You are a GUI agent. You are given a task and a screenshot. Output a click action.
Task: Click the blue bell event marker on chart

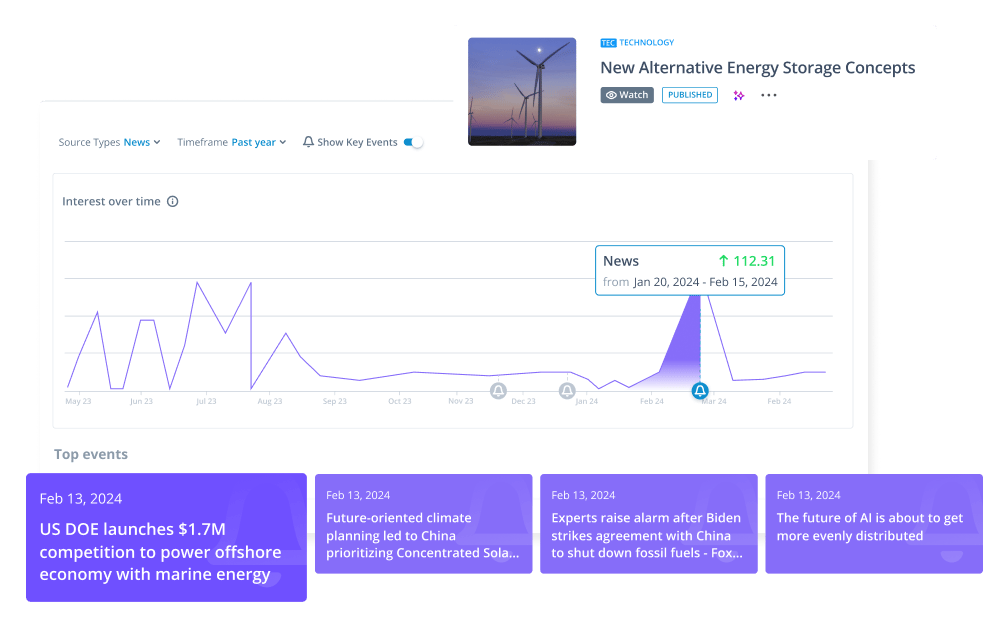(700, 390)
